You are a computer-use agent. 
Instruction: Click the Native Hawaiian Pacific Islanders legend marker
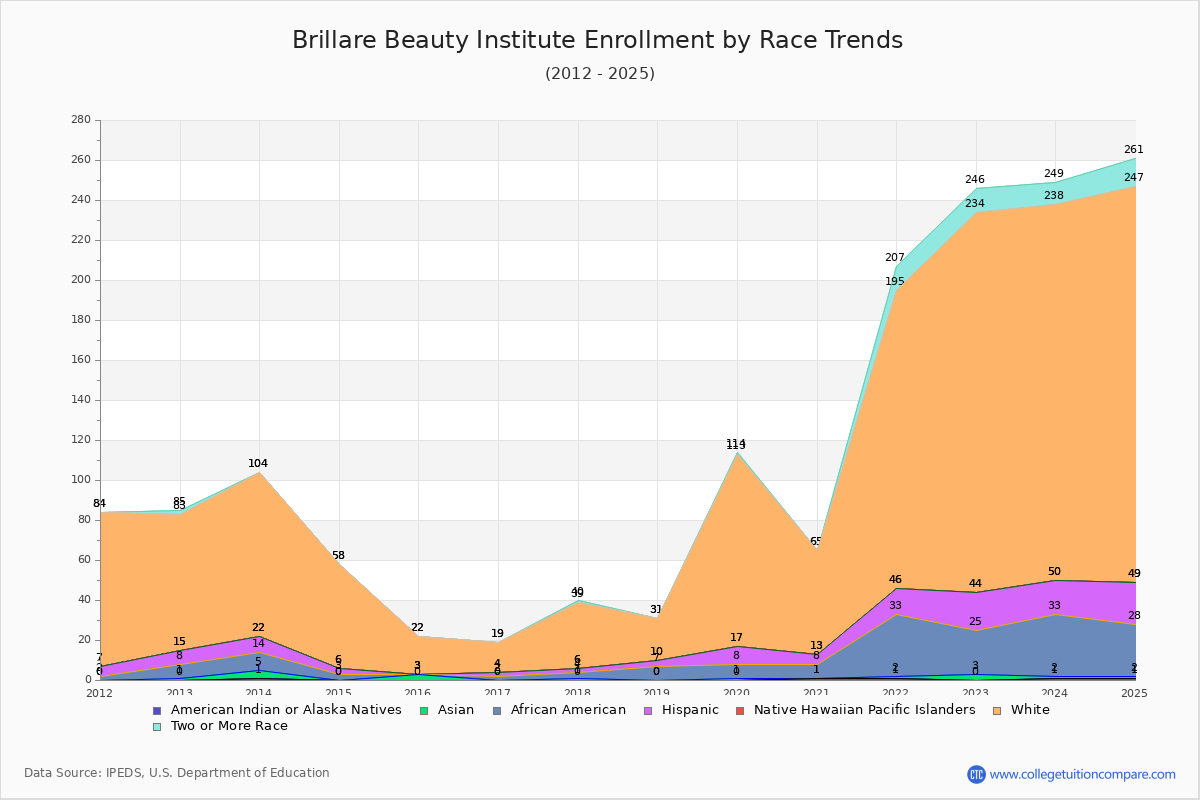tap(739, 710)
